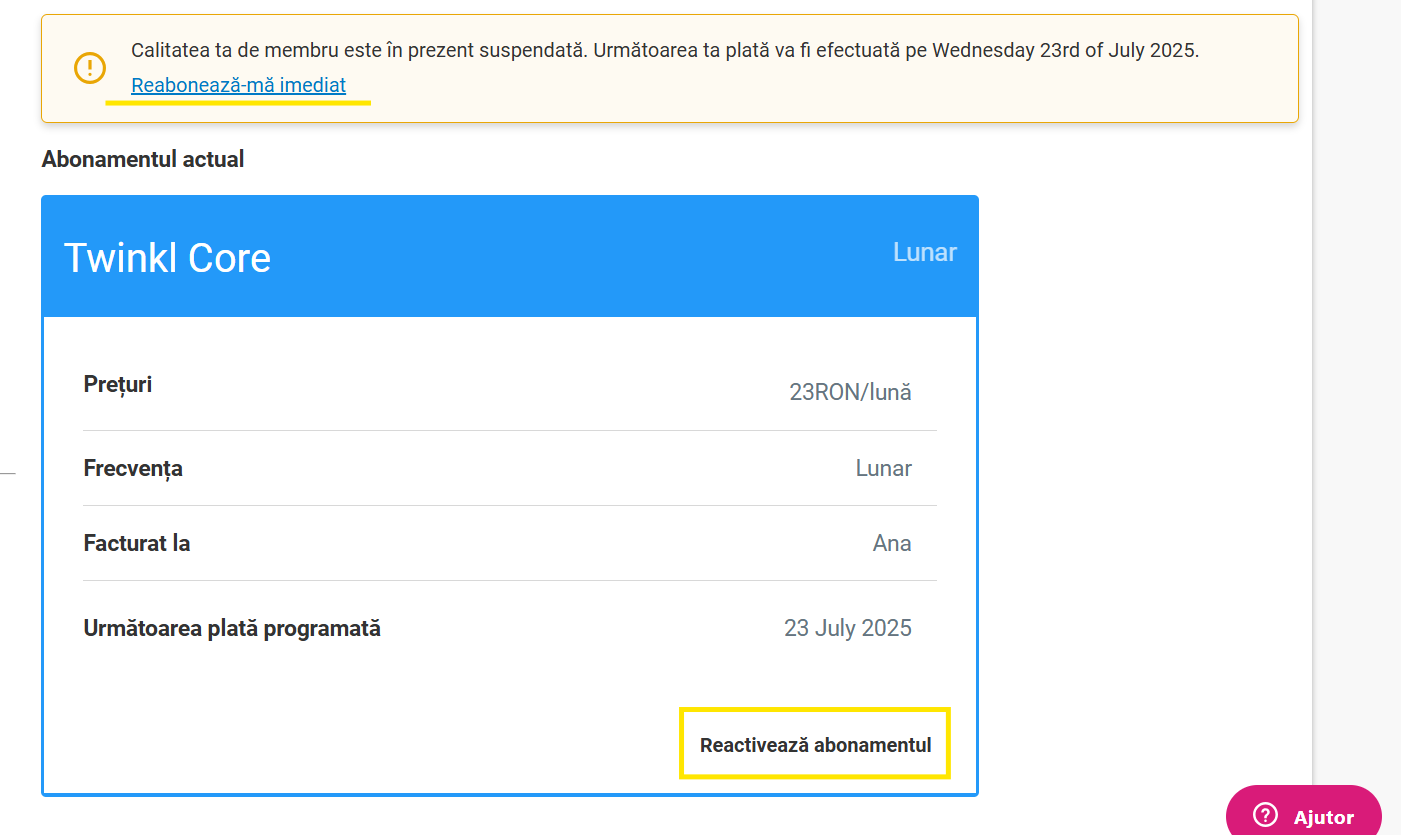
Task: Open the Reabonează-mă imediat link
Action: (238, 85)
